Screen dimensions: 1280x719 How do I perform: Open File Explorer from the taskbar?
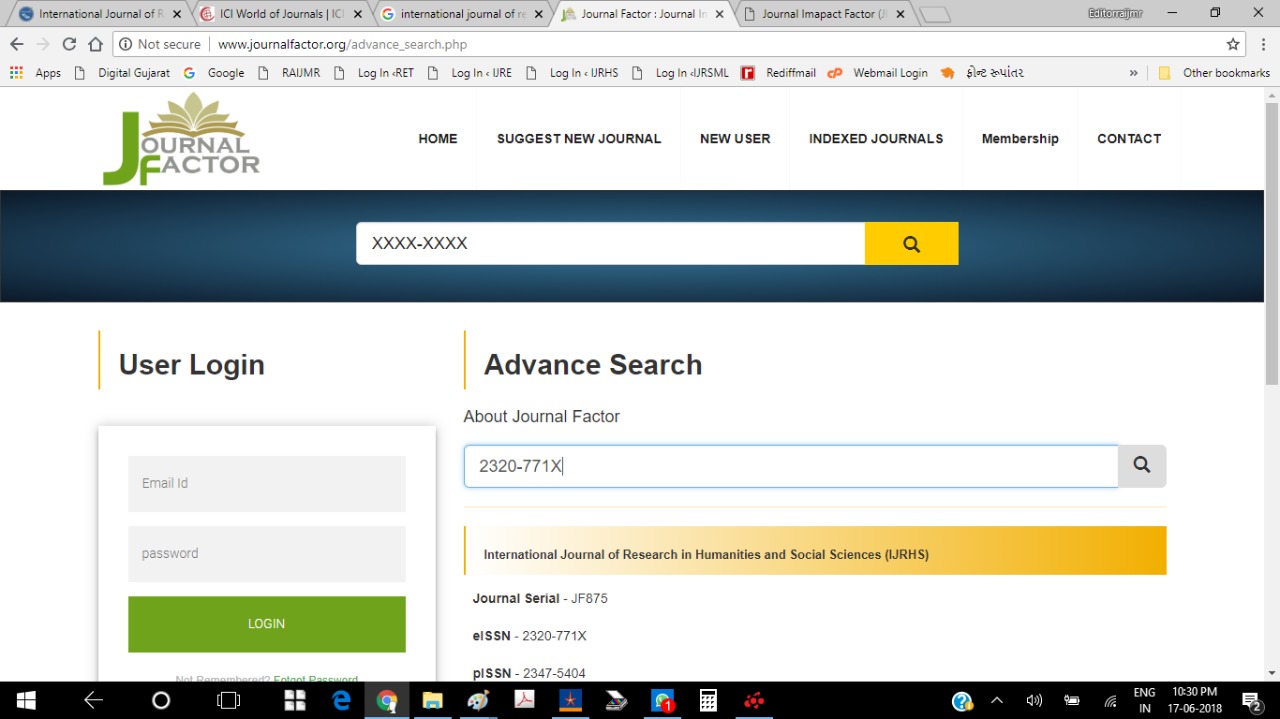(432, 701)
